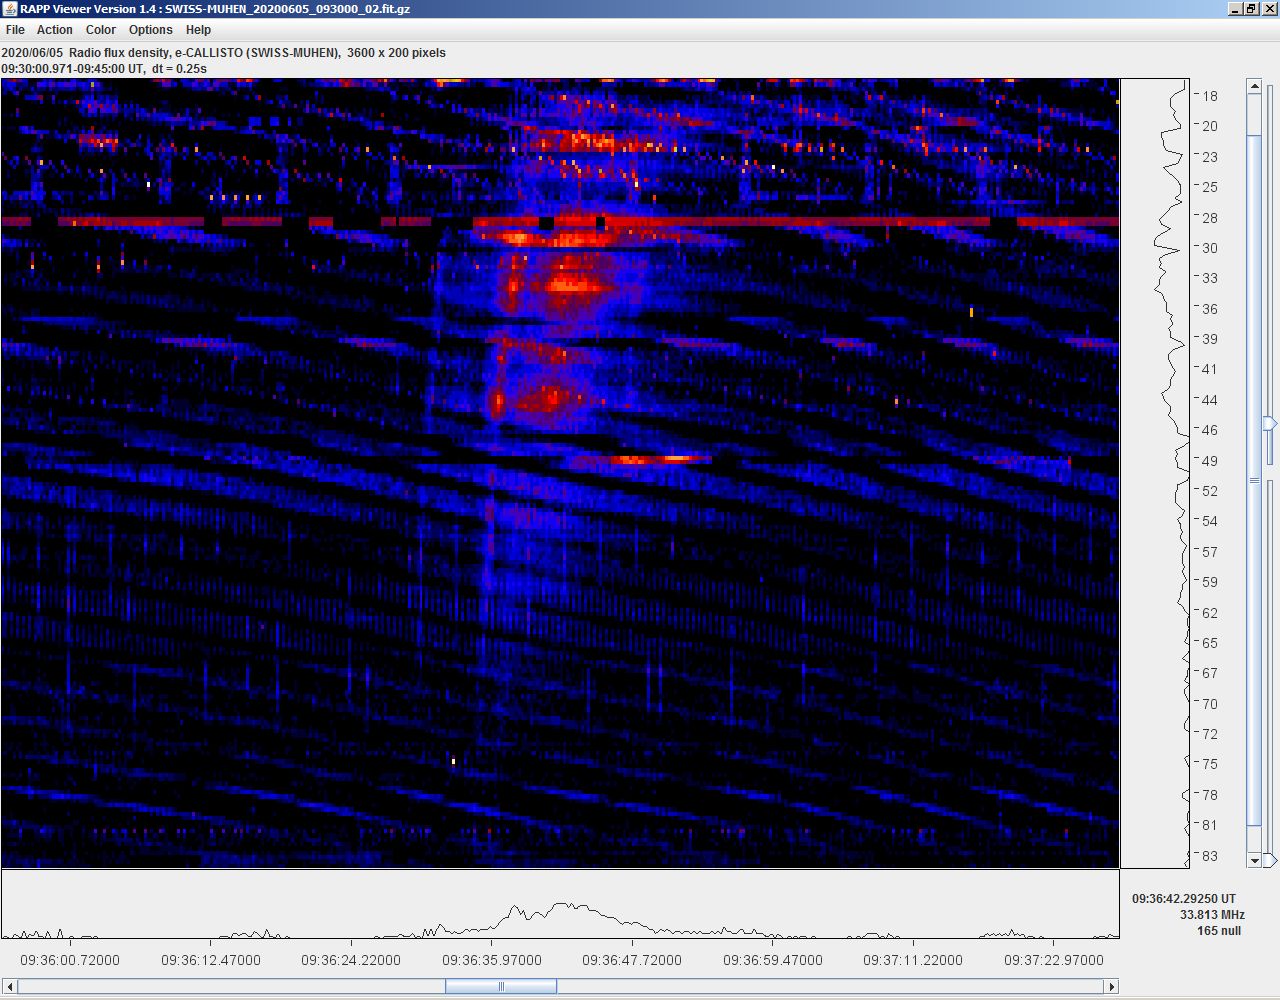Click the 83 MHz frequency axis label
This screenshot has width=1280, height=1000.
tap(1210, 856)
